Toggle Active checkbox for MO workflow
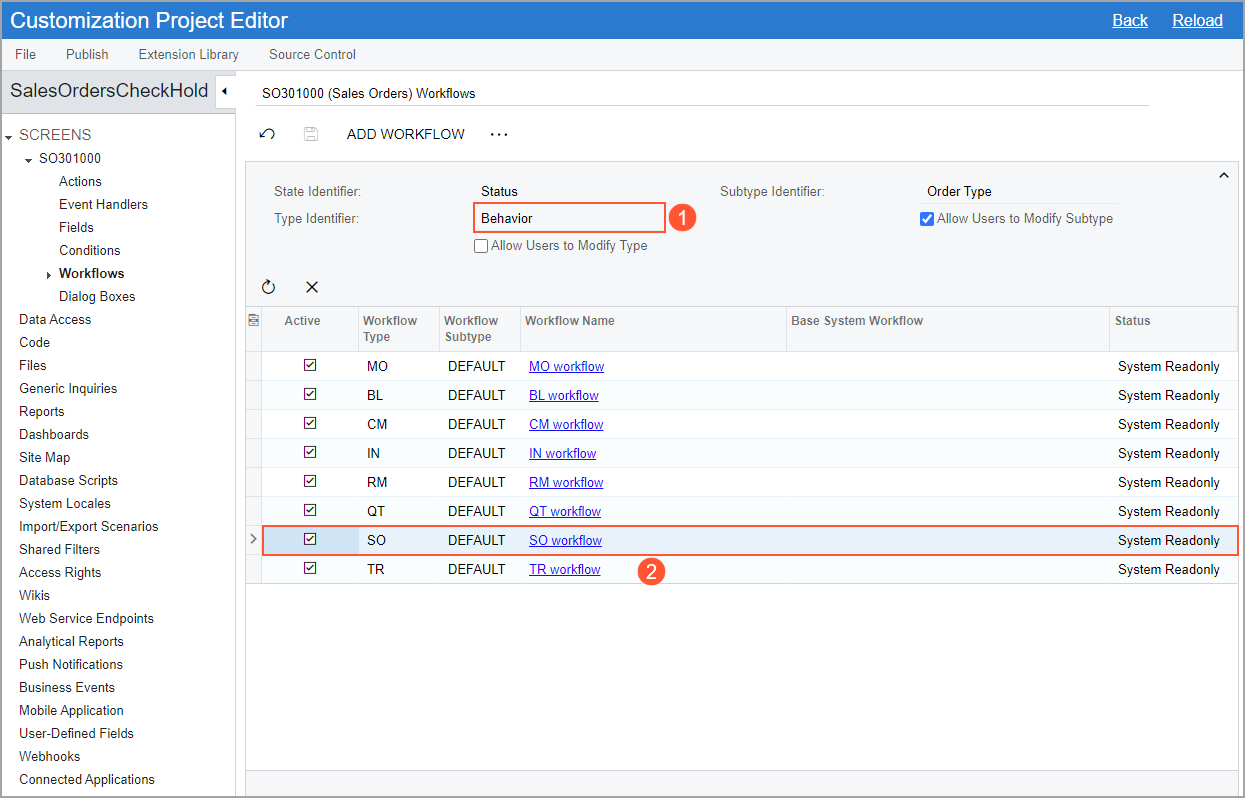 310,366
